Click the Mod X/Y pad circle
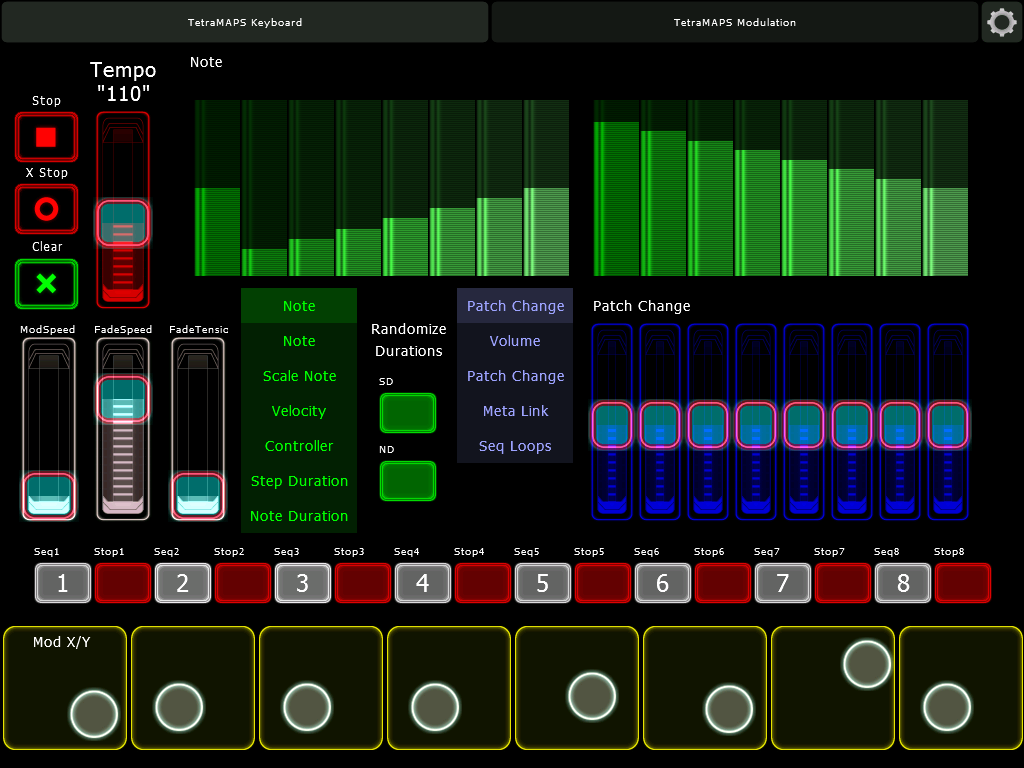The height and width of the screenshot is (768, 1024). [95, 714]
